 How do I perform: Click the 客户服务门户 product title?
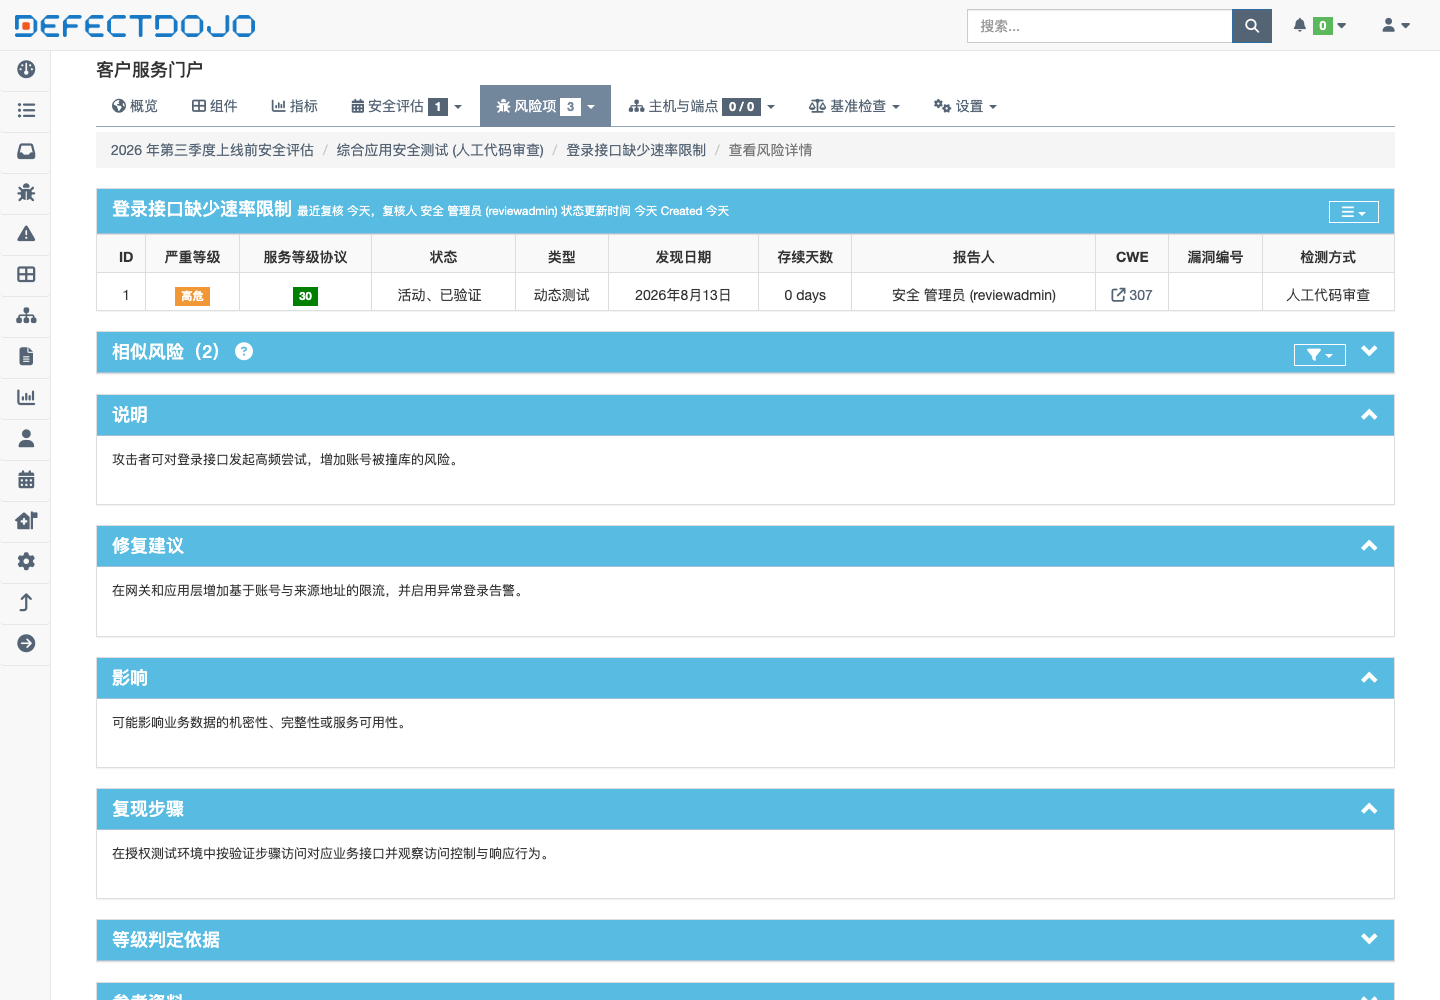(149, 69)
